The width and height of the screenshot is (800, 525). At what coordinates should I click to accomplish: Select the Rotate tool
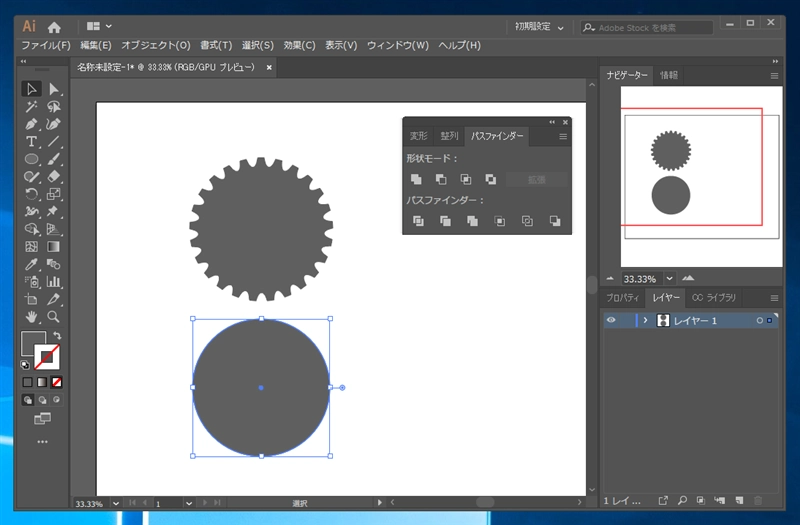(32, 194)
